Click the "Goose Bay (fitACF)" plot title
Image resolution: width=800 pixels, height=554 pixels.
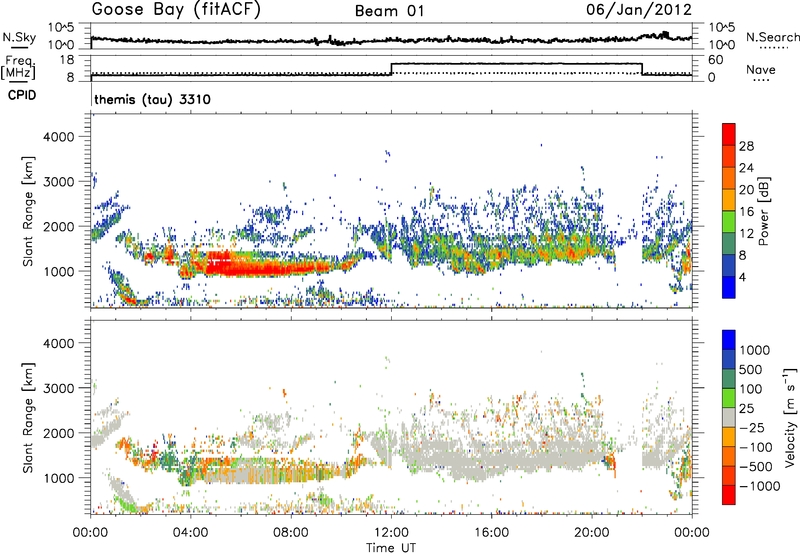(x=176, y=10)
